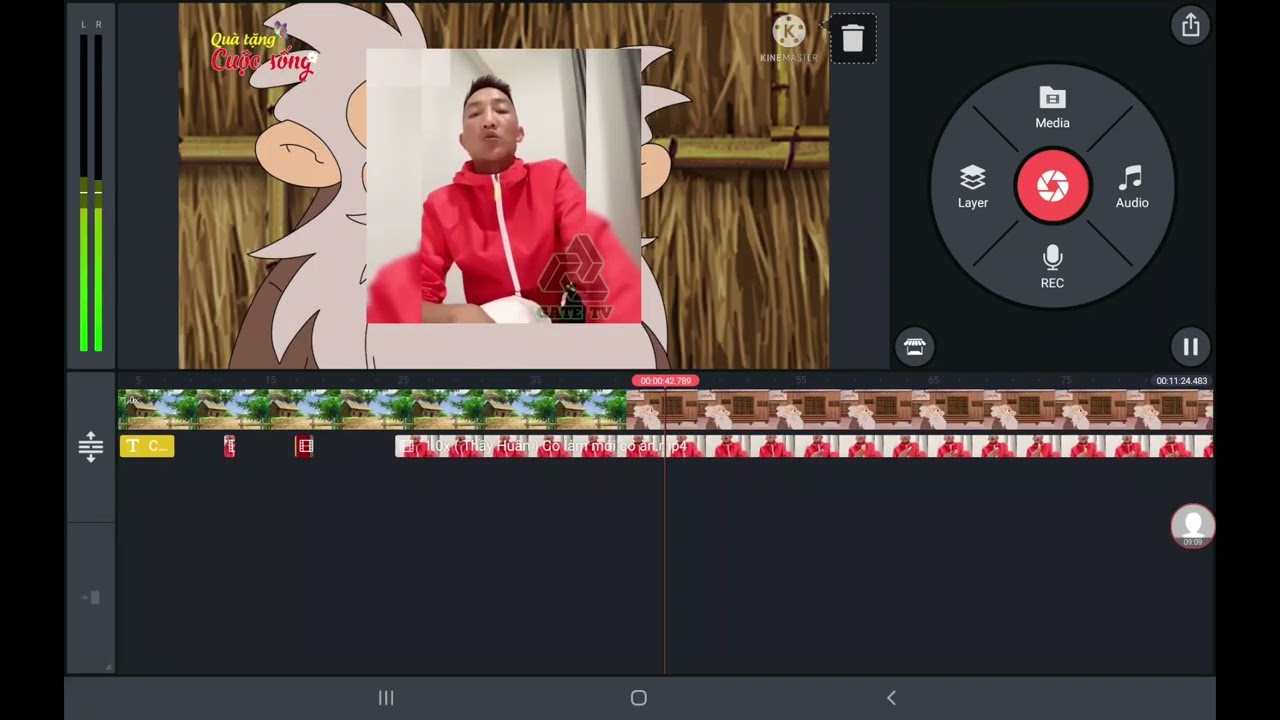
Task: Delete the KineMaster watermark with the trash icon
Action: [x=852, y=39]
